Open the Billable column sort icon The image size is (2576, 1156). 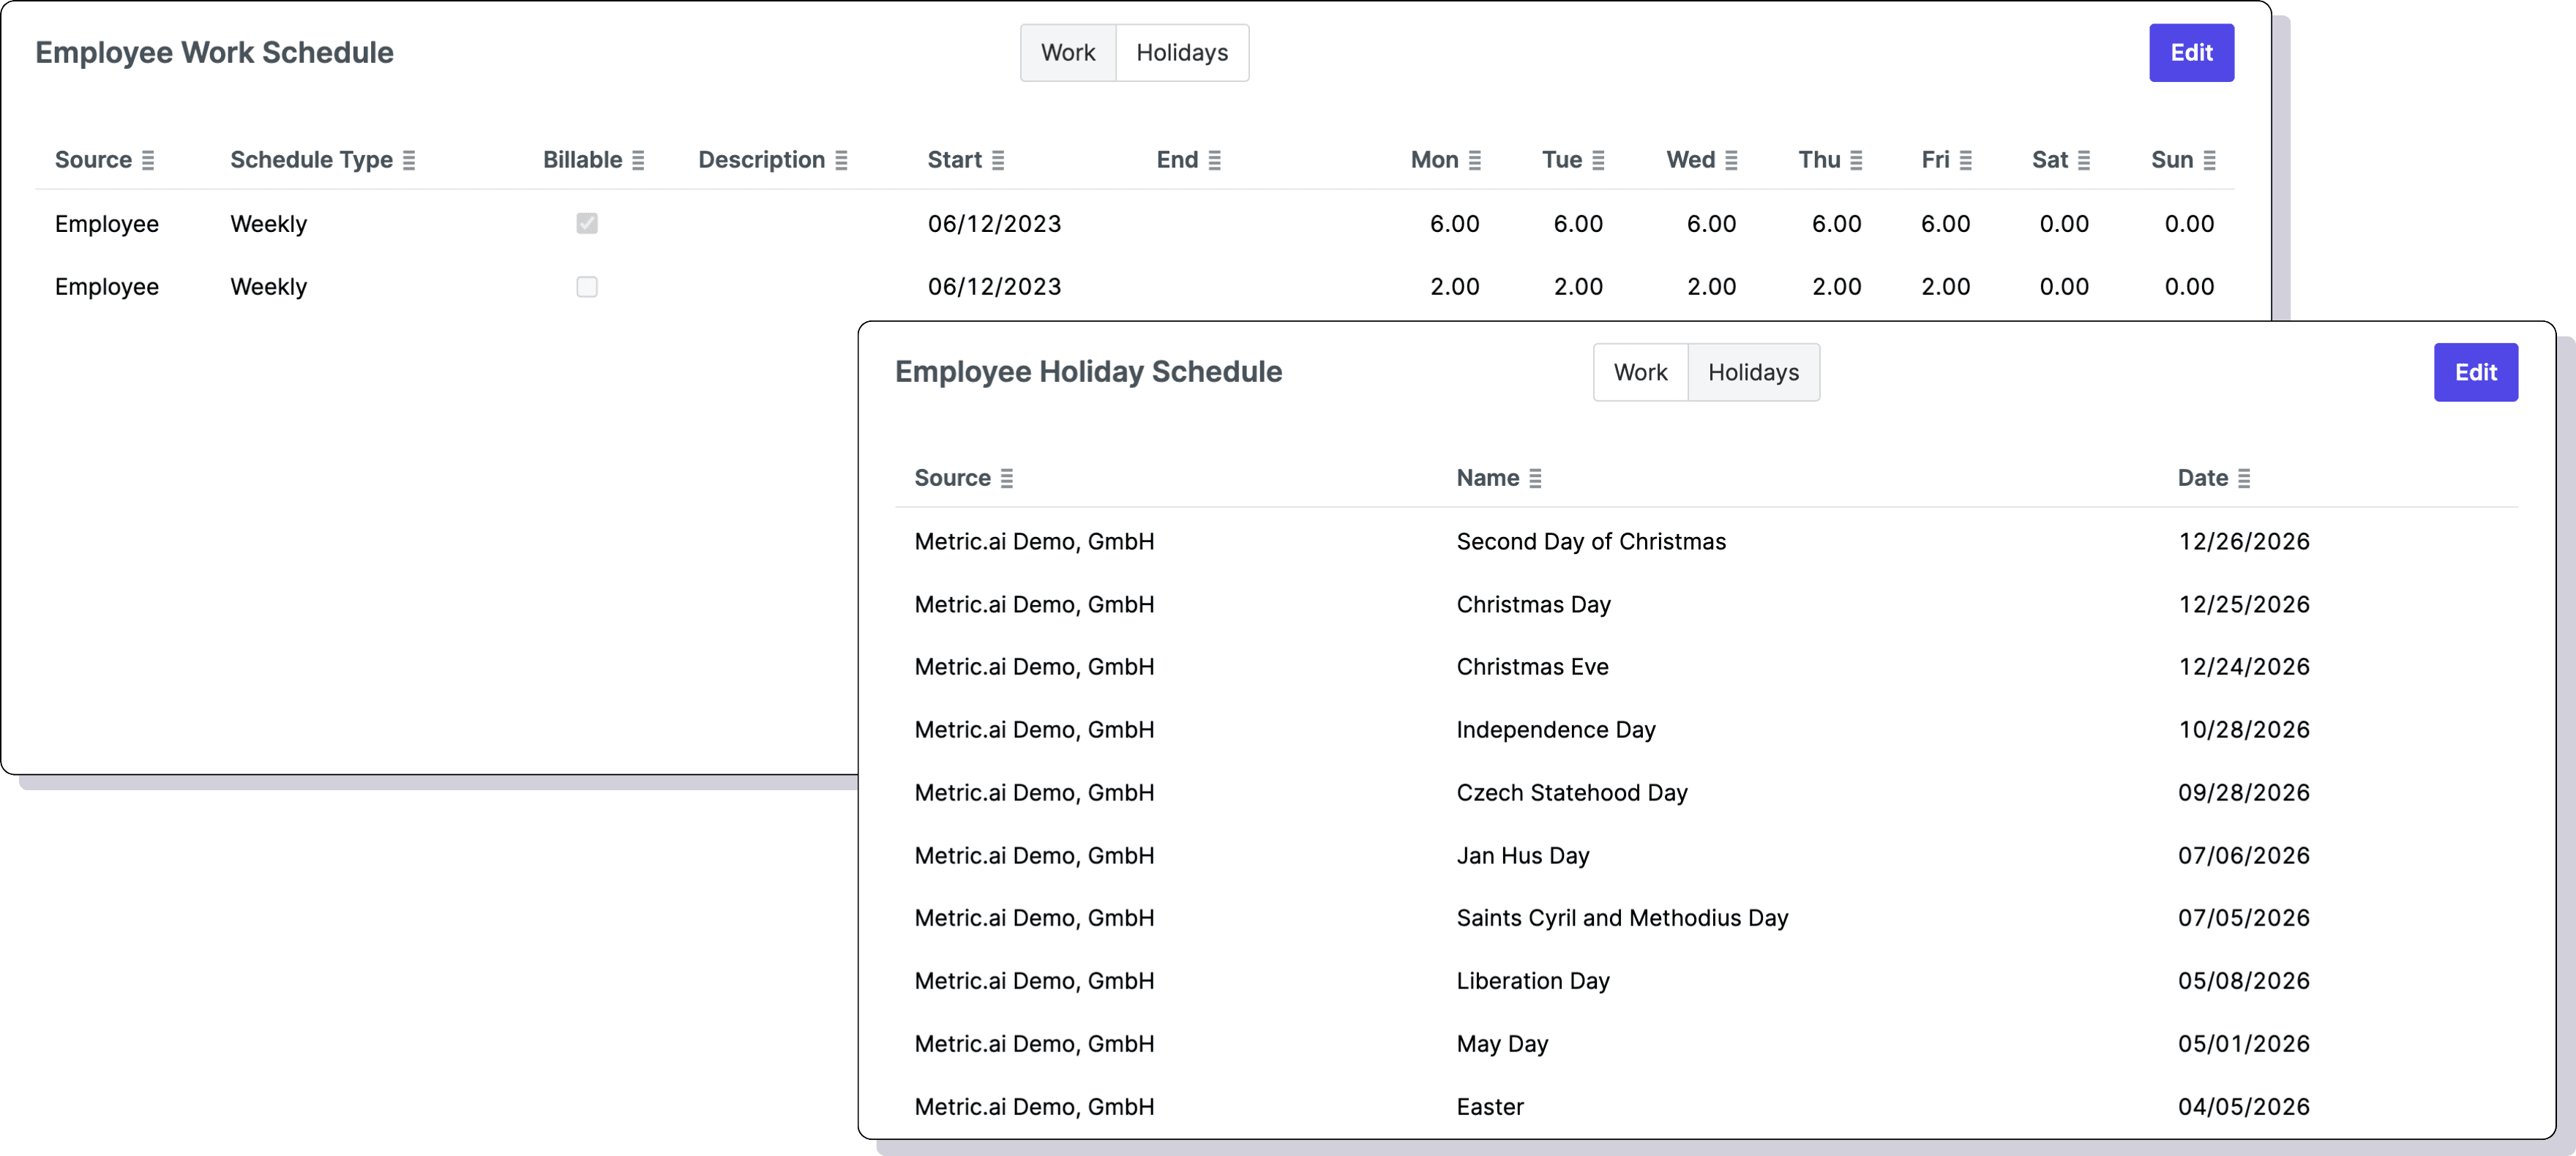[x=637, y=159]
